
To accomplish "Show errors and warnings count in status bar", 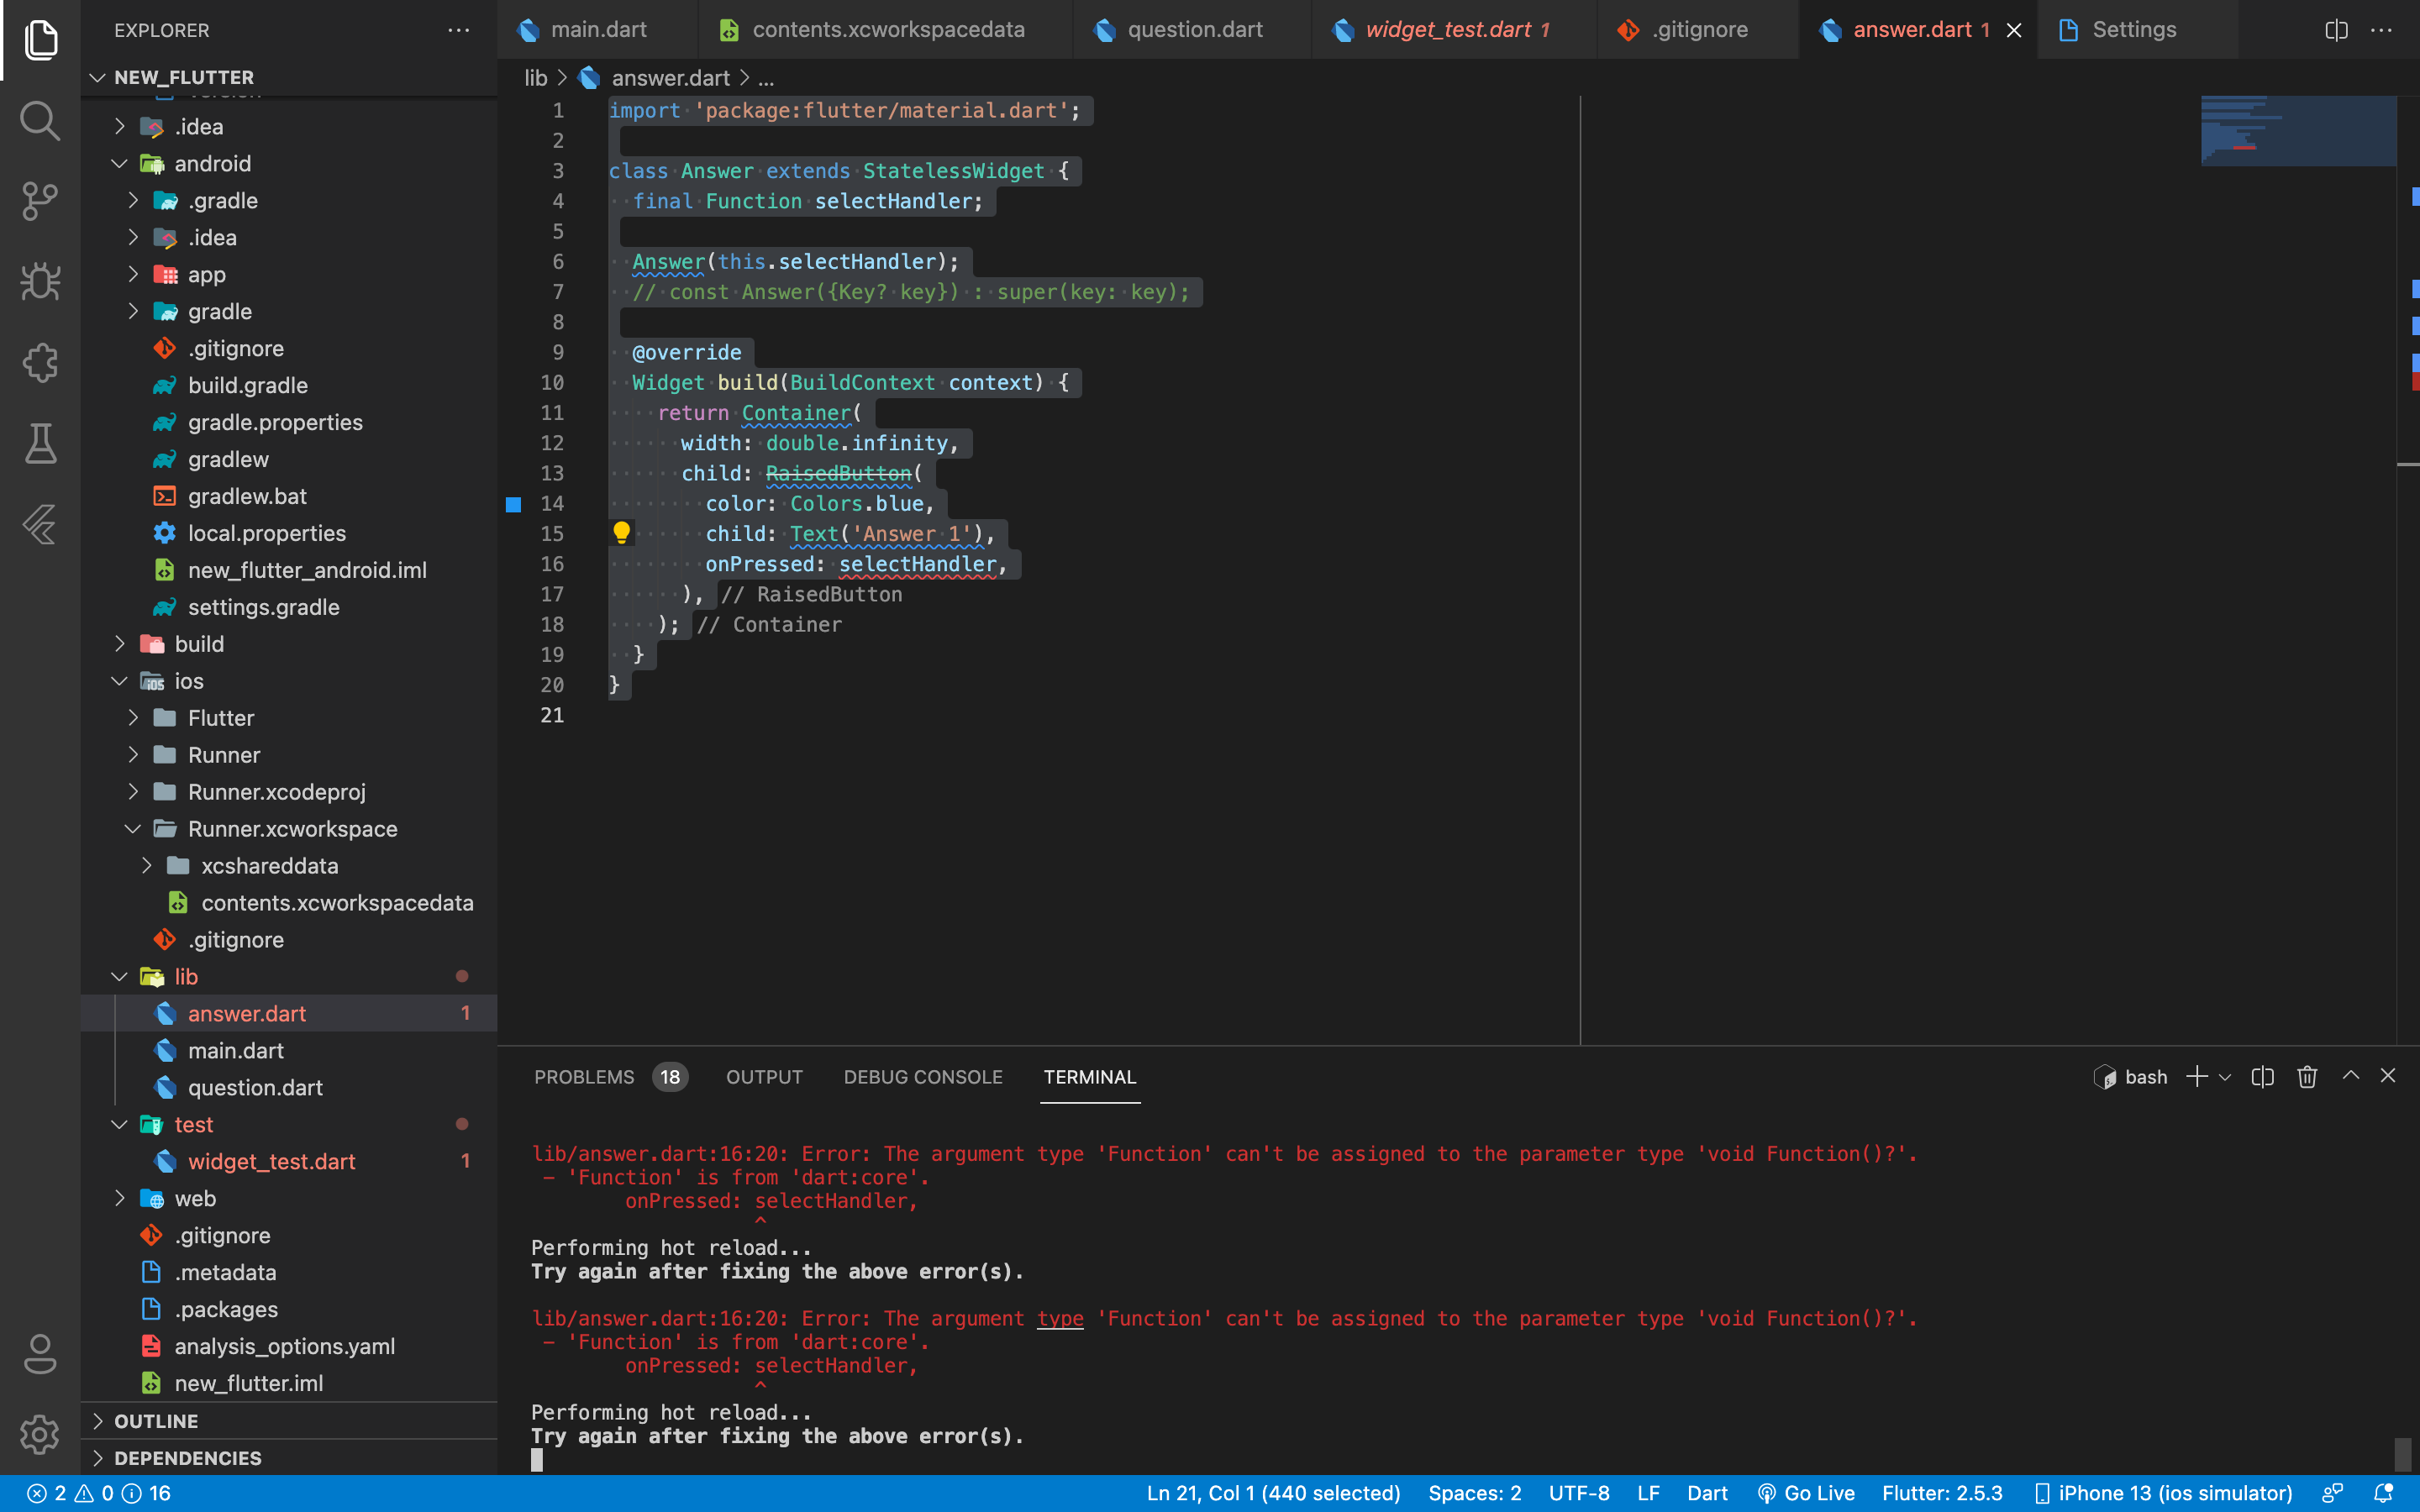I will click(99, 1493).
